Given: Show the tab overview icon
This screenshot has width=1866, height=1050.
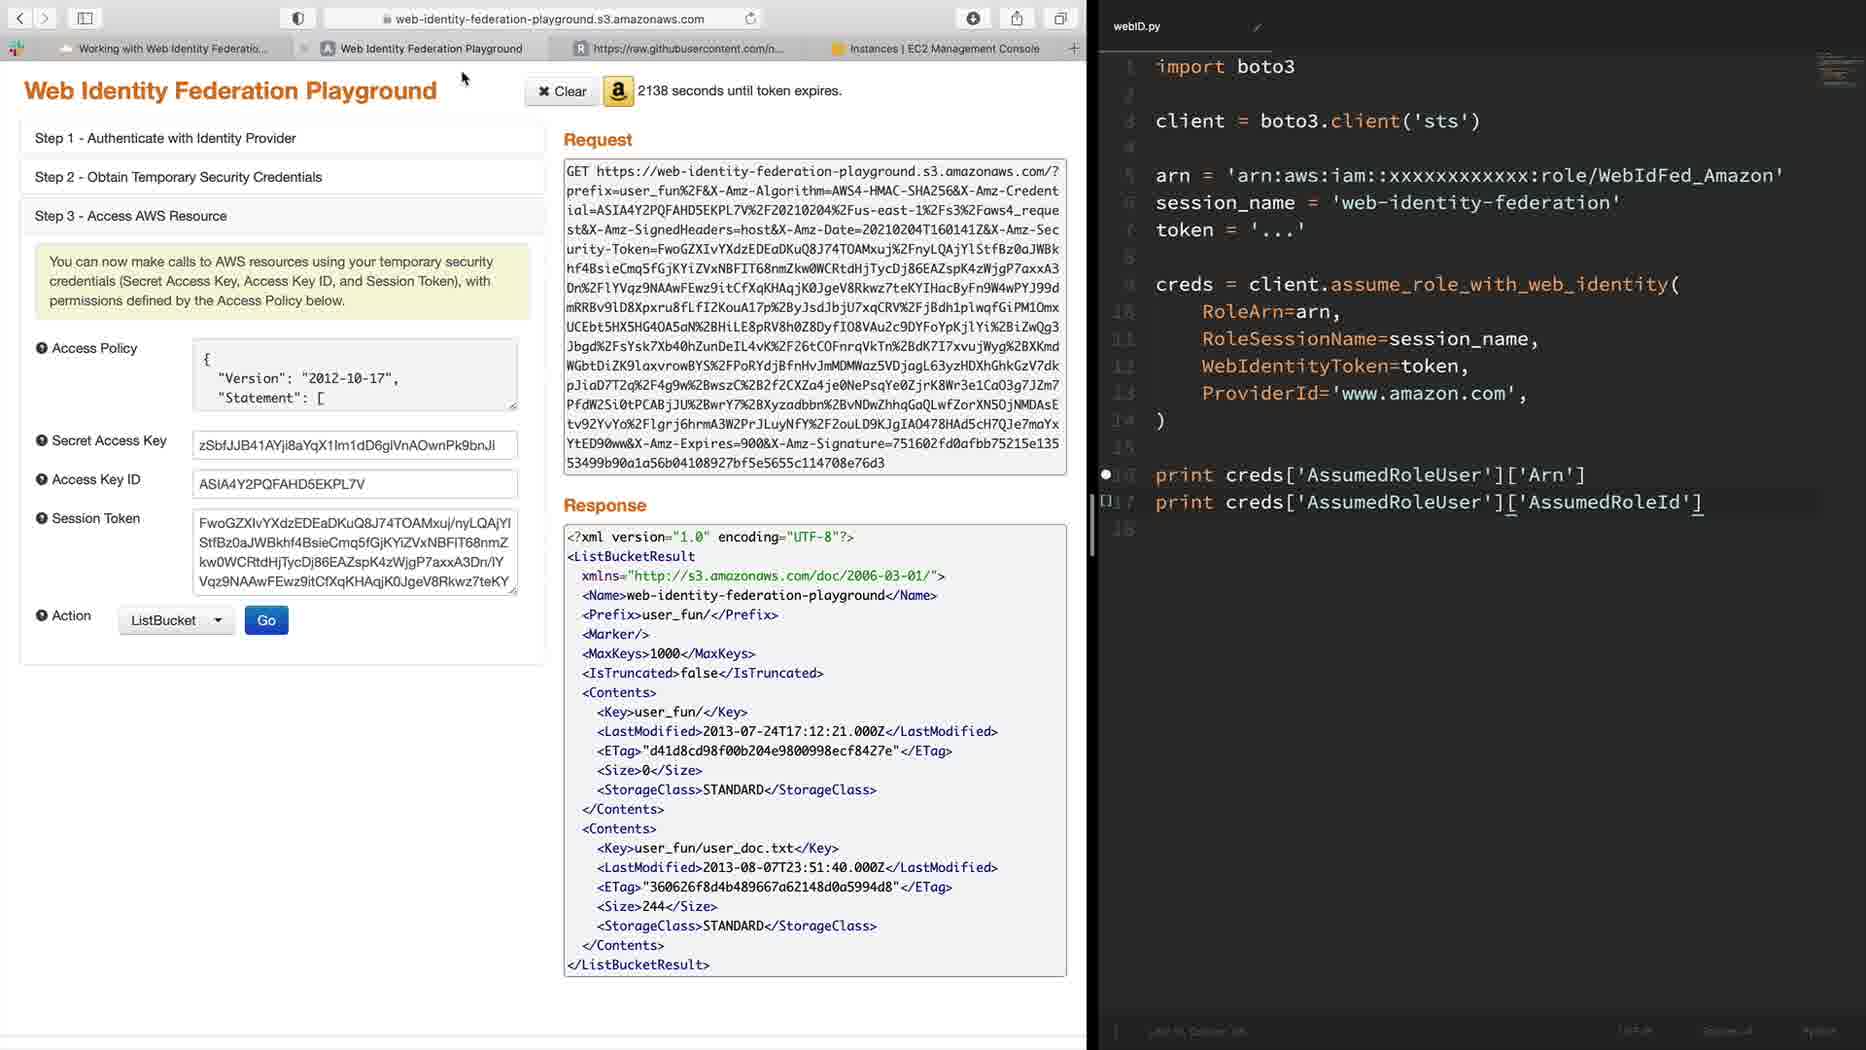Looking at the screenshot, I should 1060,18.
